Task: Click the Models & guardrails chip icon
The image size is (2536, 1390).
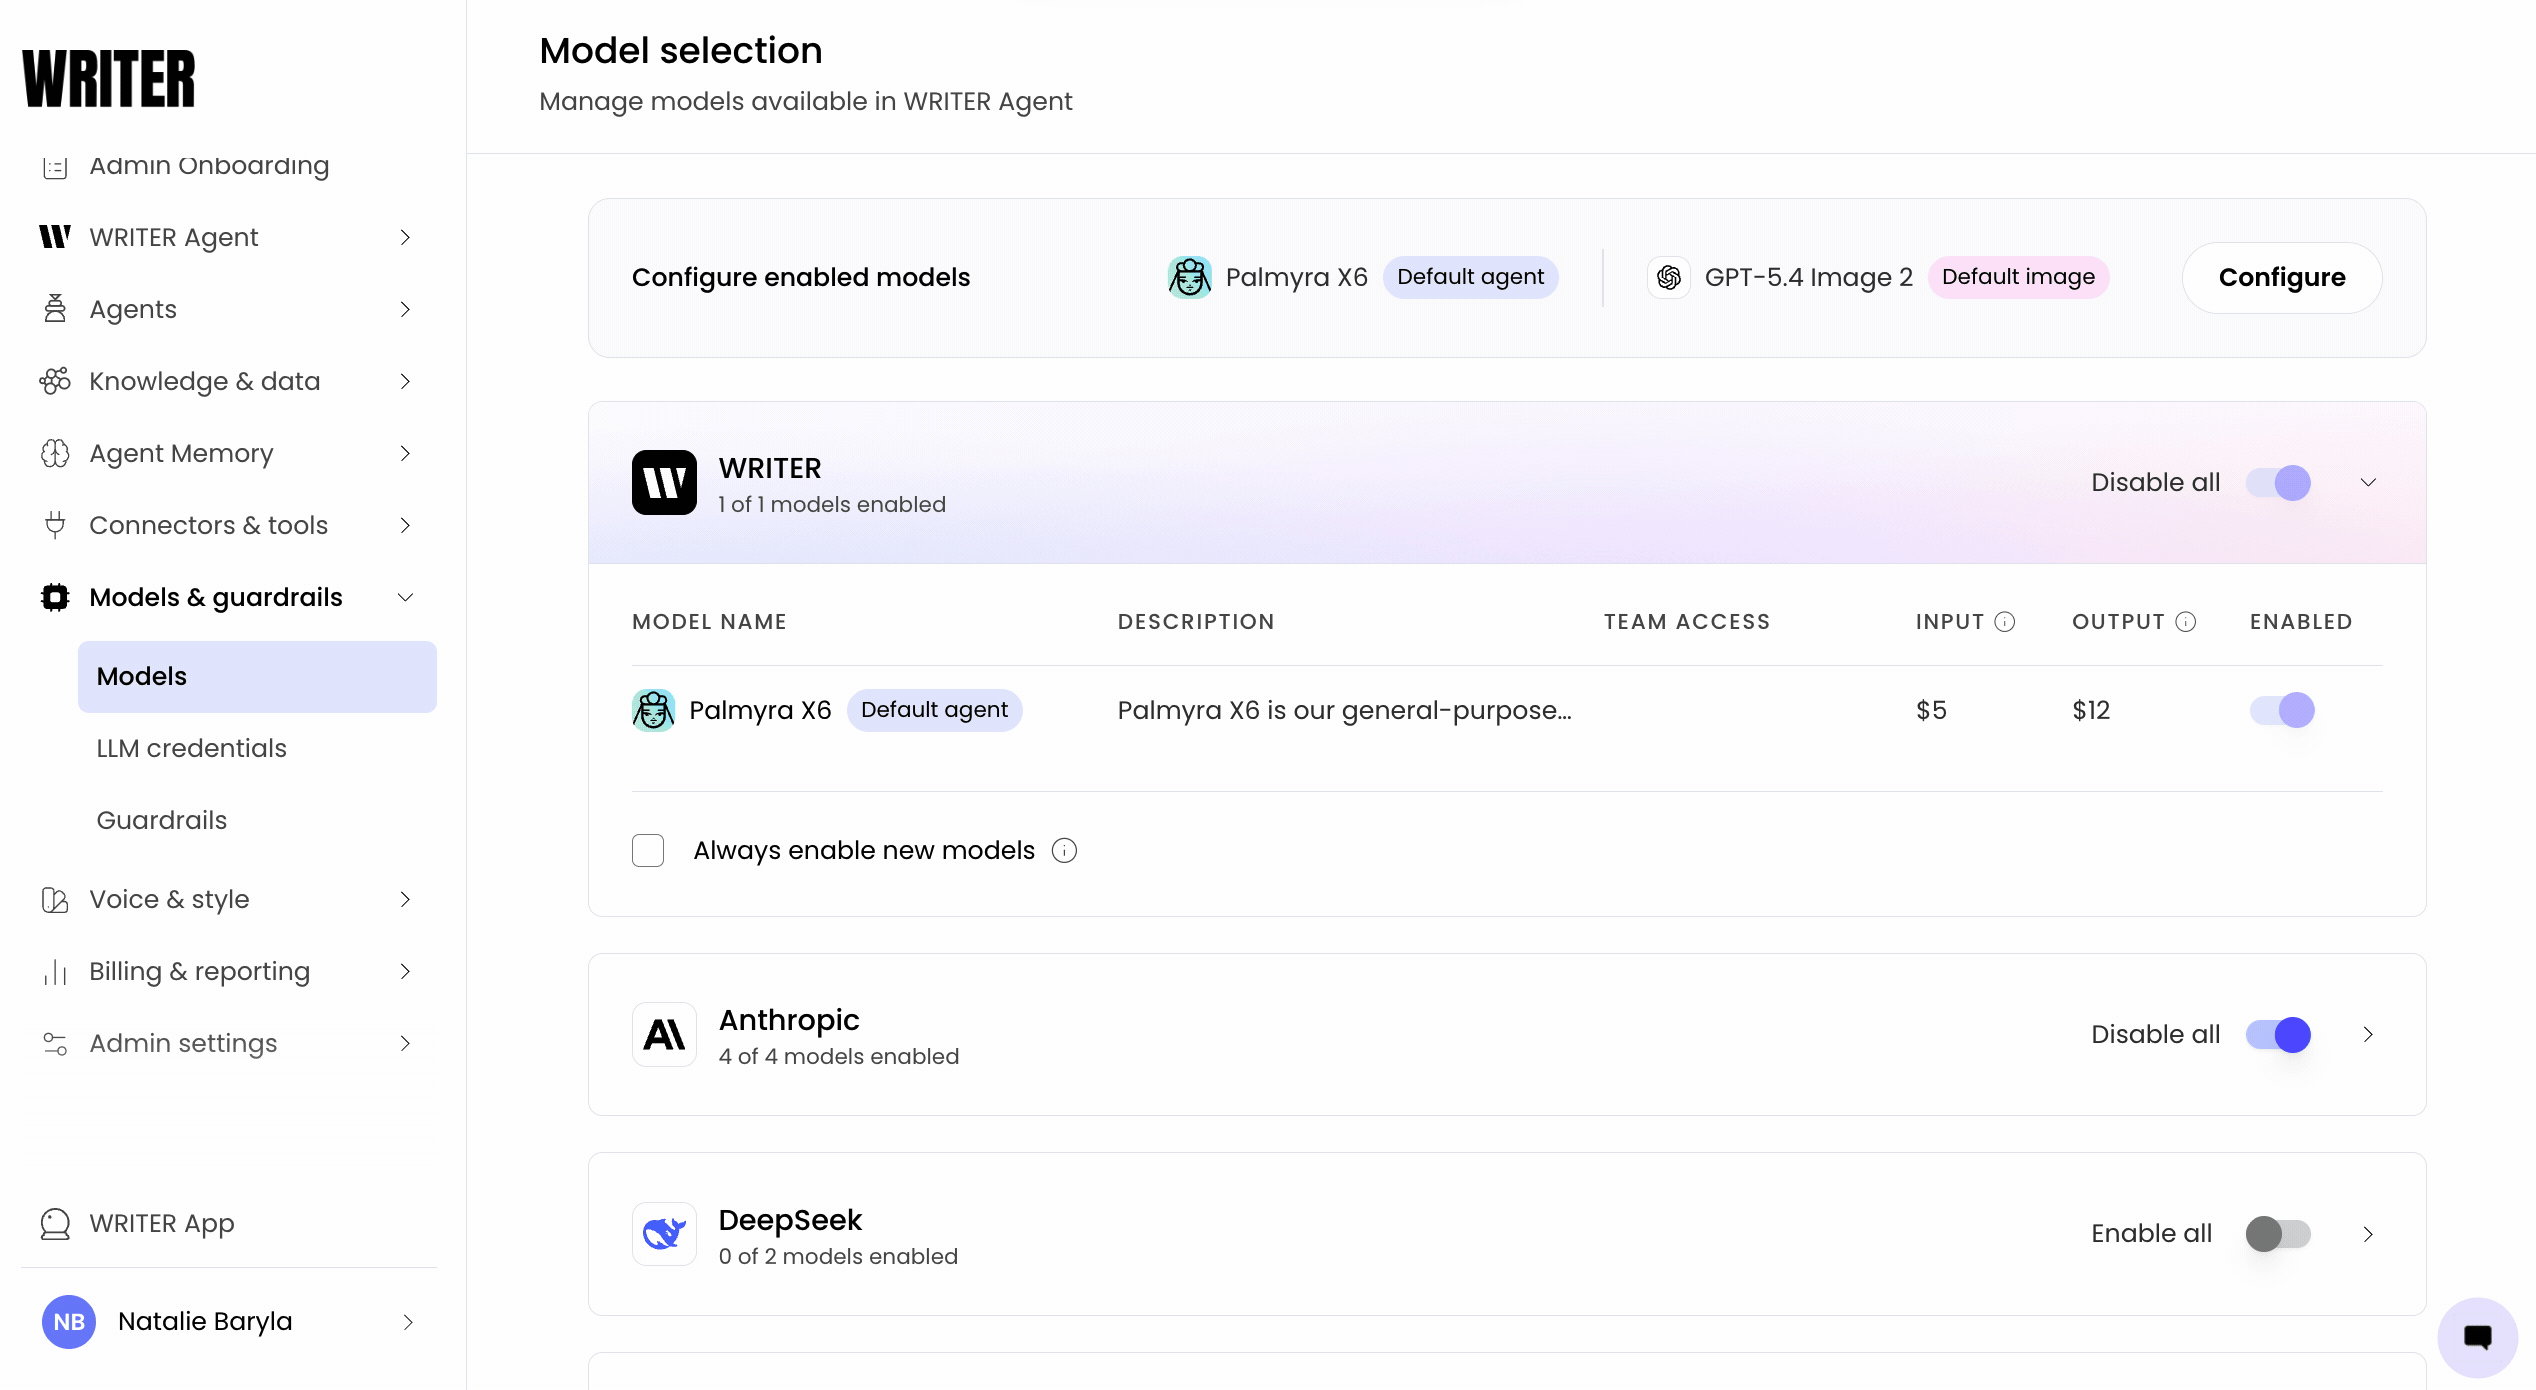Action: 55,597
